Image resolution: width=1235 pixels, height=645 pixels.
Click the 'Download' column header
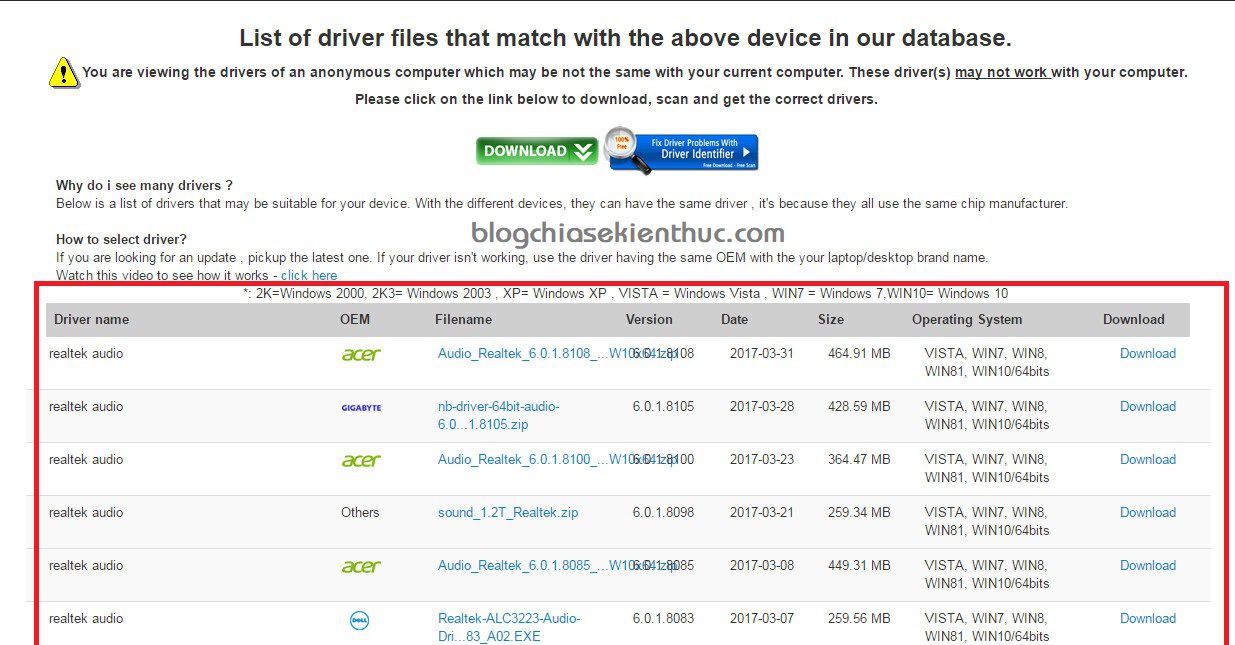point(1134,319)
